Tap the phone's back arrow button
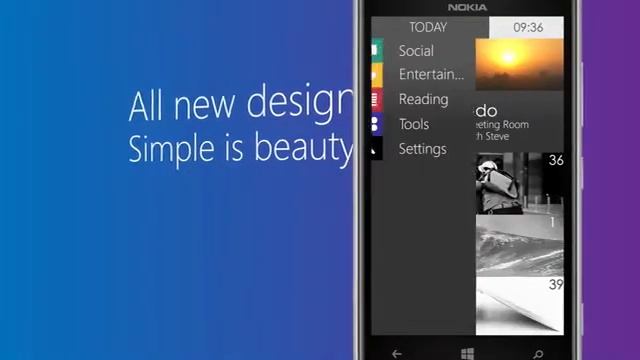The width and height of the screenshot is (640, 360). pyautogui.click(x=397, y=353)
